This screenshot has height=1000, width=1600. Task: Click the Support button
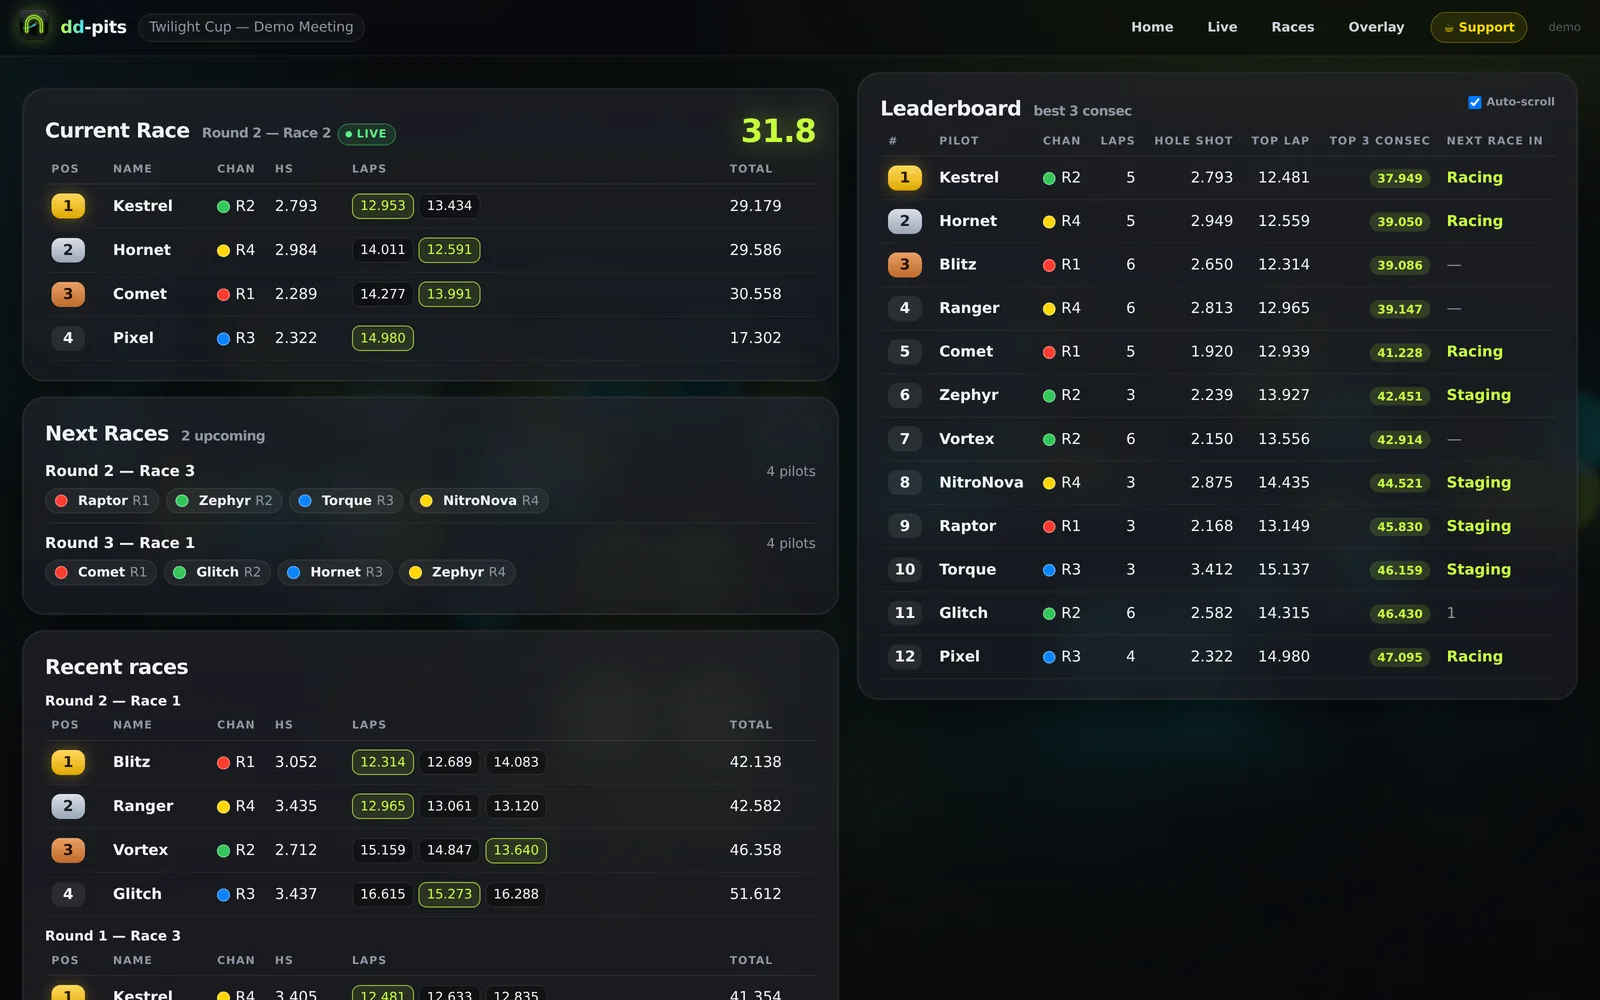(x=1478, y=27)
